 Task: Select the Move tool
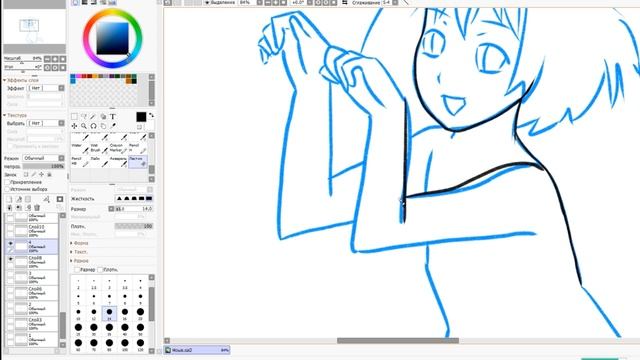click(74, 126)
